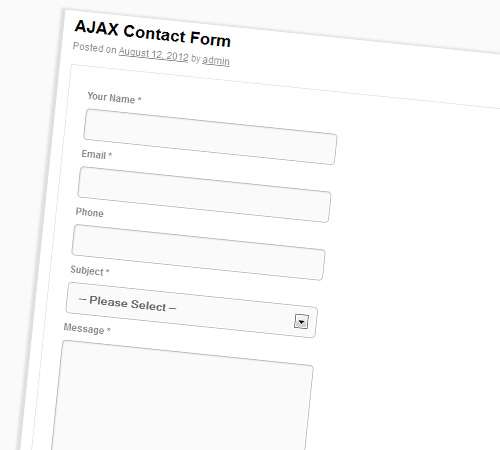Image resolution: width=500 pixels, height=450 pixels.
Task: Visit the admin author link
Action: click(216, 60)
